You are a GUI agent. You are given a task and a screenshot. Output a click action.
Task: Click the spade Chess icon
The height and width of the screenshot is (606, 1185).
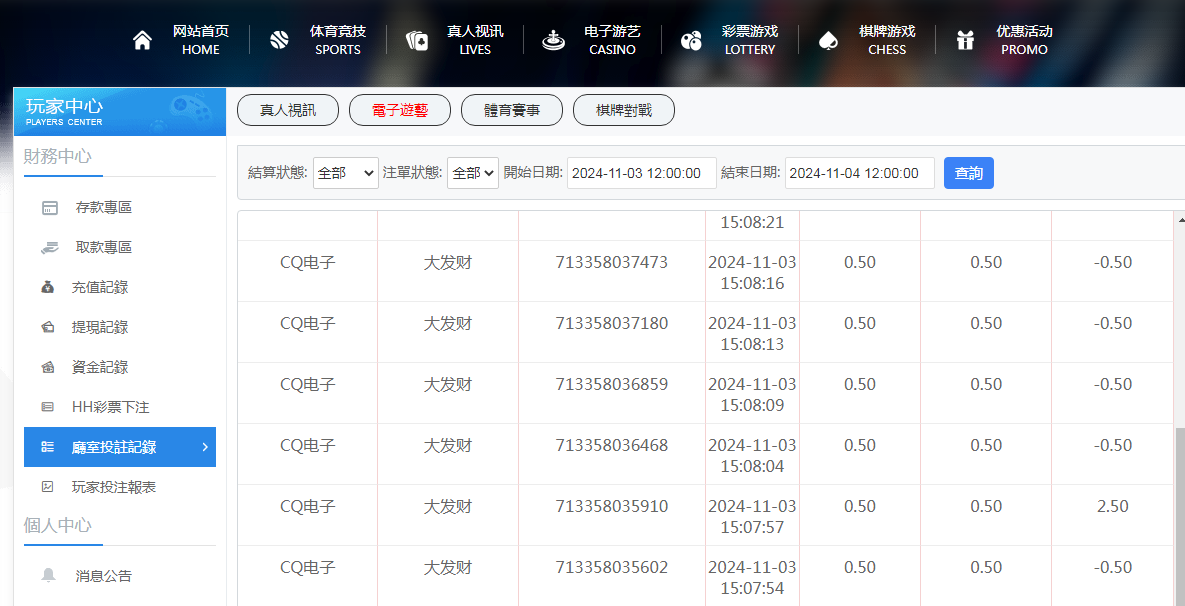[x=827, y=41]
